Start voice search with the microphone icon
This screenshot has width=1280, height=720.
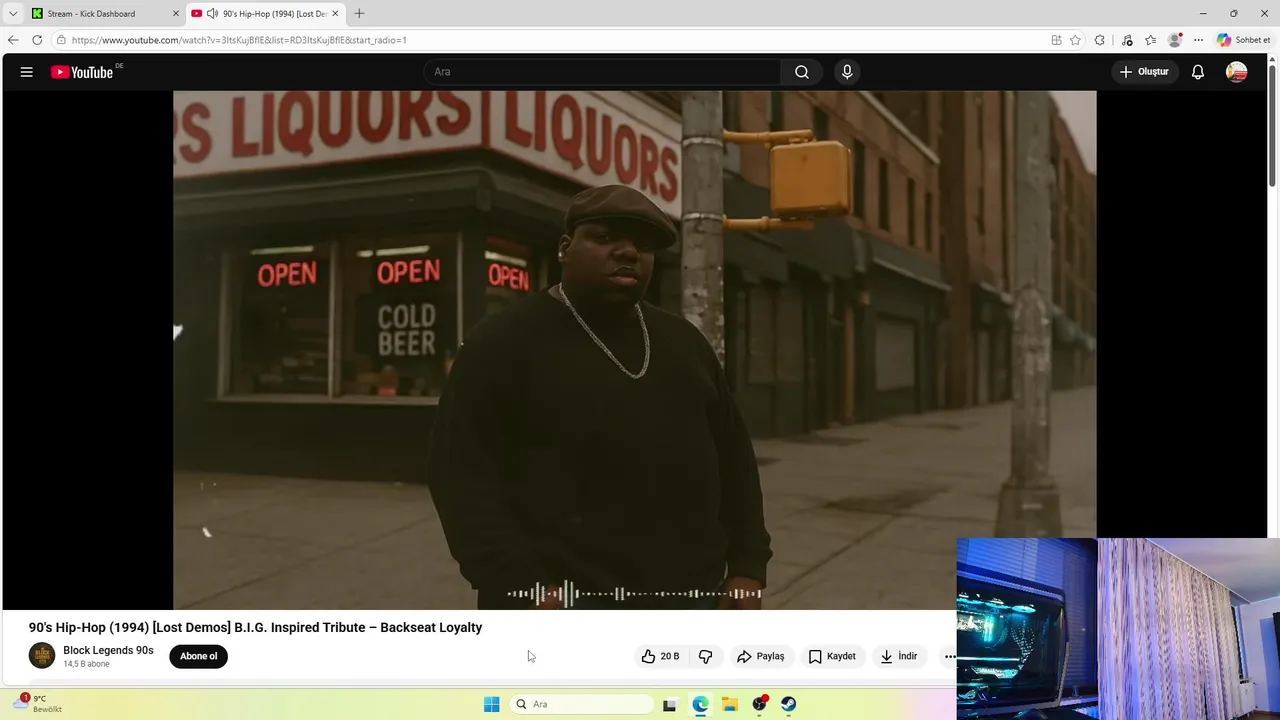(847, 72)
